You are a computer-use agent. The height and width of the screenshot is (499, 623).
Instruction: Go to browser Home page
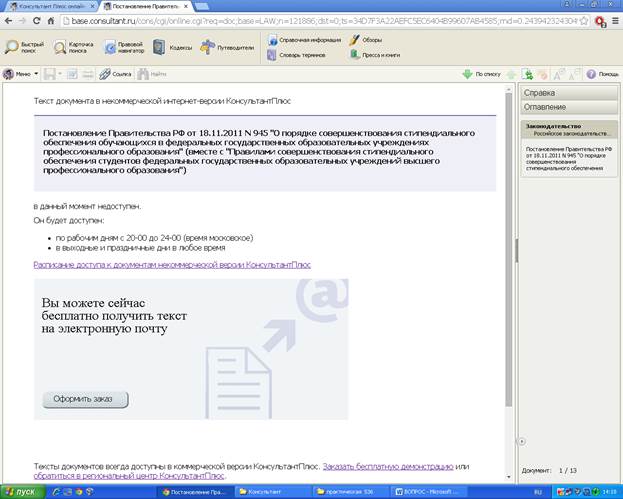tap(50, 21)
